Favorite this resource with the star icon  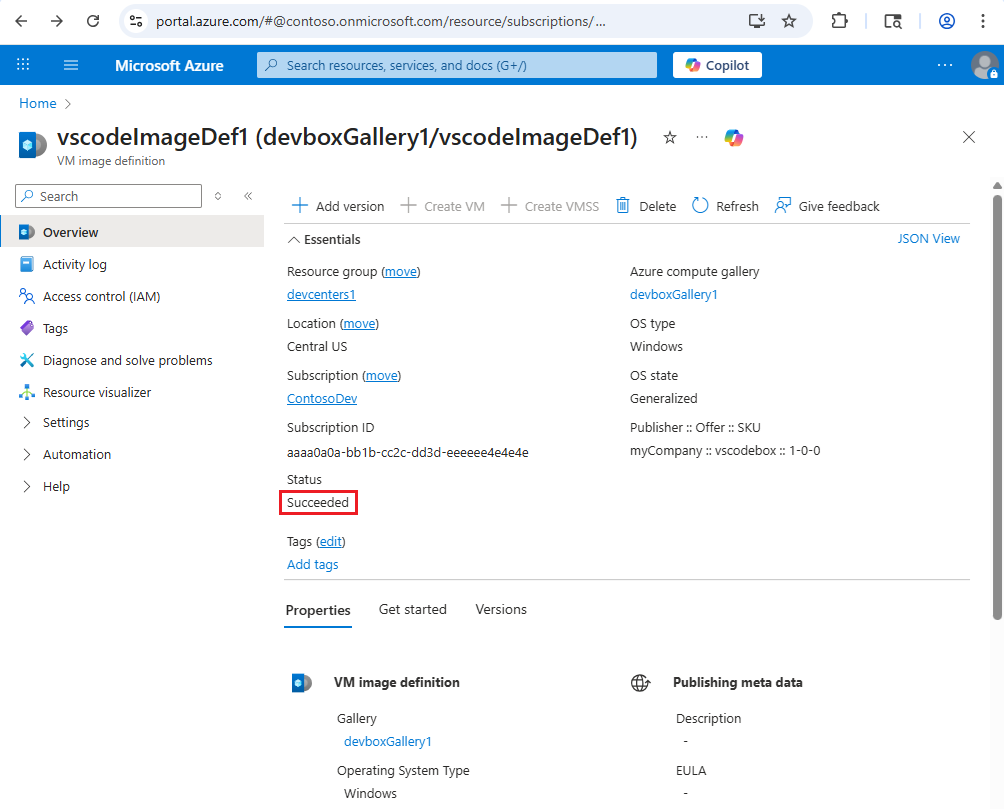pos(669,138)
